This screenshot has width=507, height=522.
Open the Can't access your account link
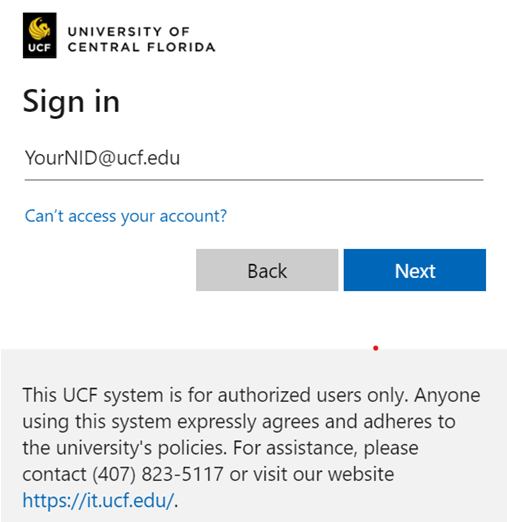(x=126, y=216)
